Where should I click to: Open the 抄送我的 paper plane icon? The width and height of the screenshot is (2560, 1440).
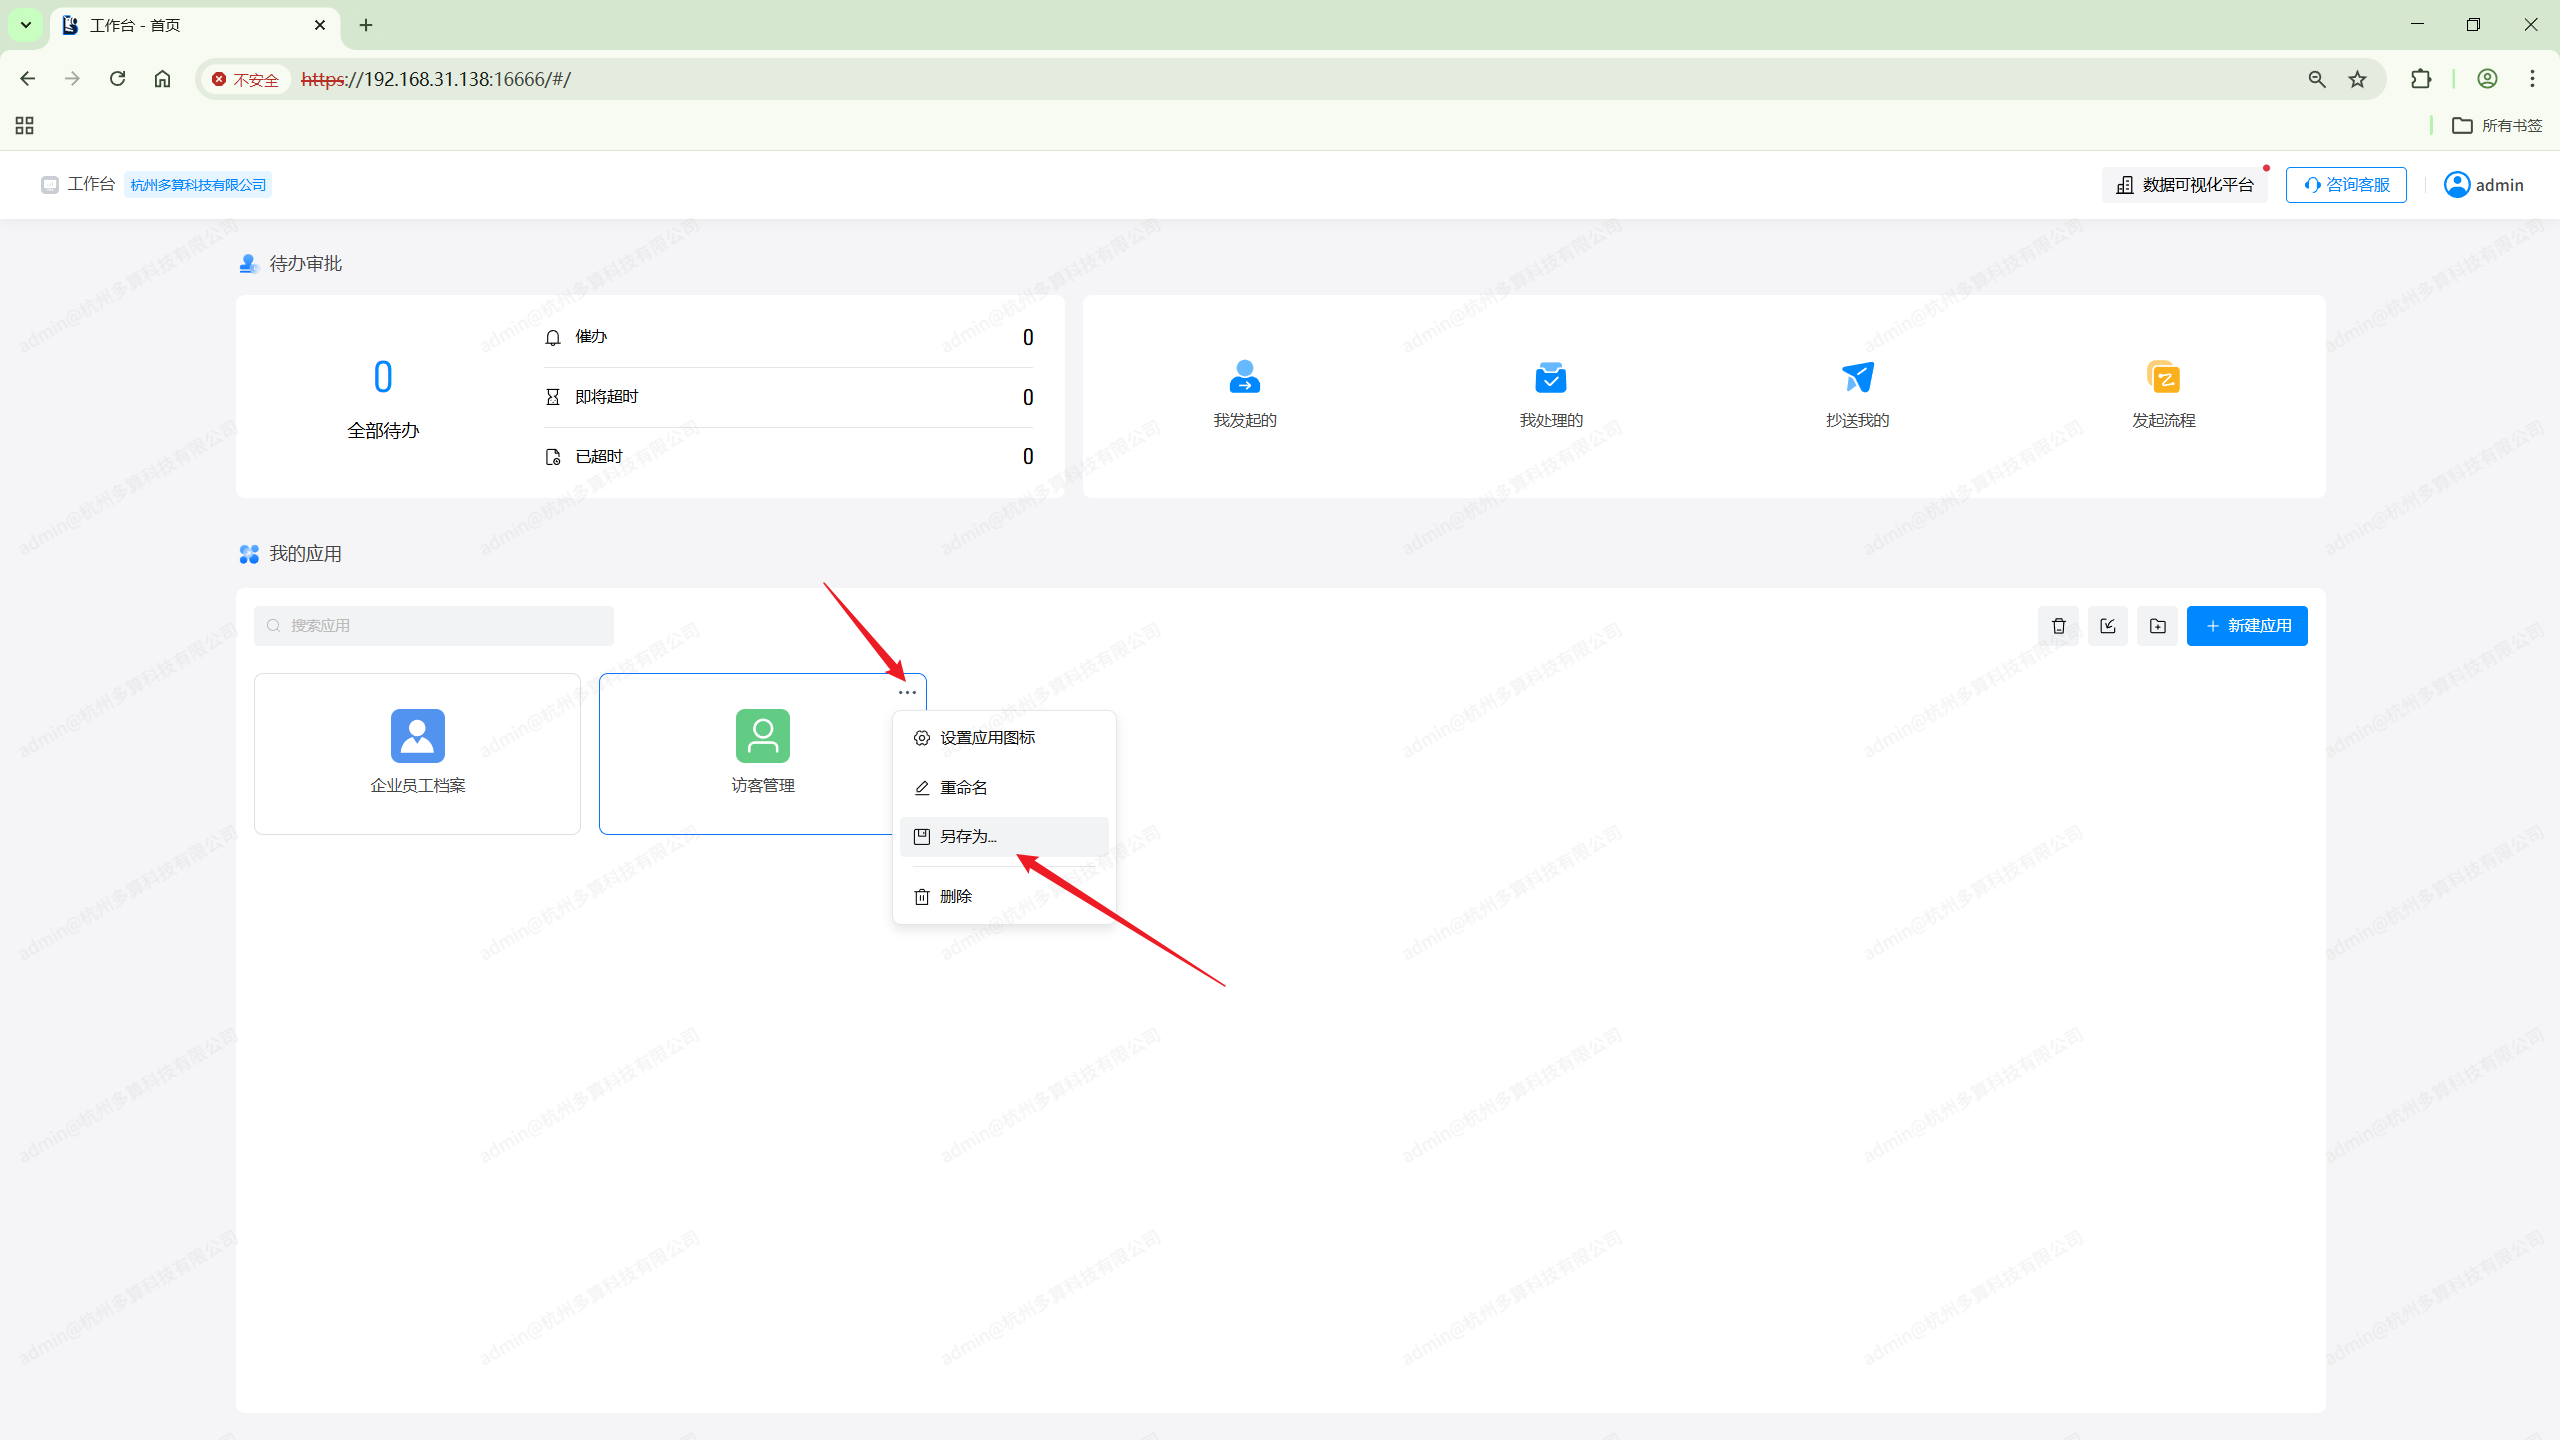pyautogui.click(x=1857, y=378)
